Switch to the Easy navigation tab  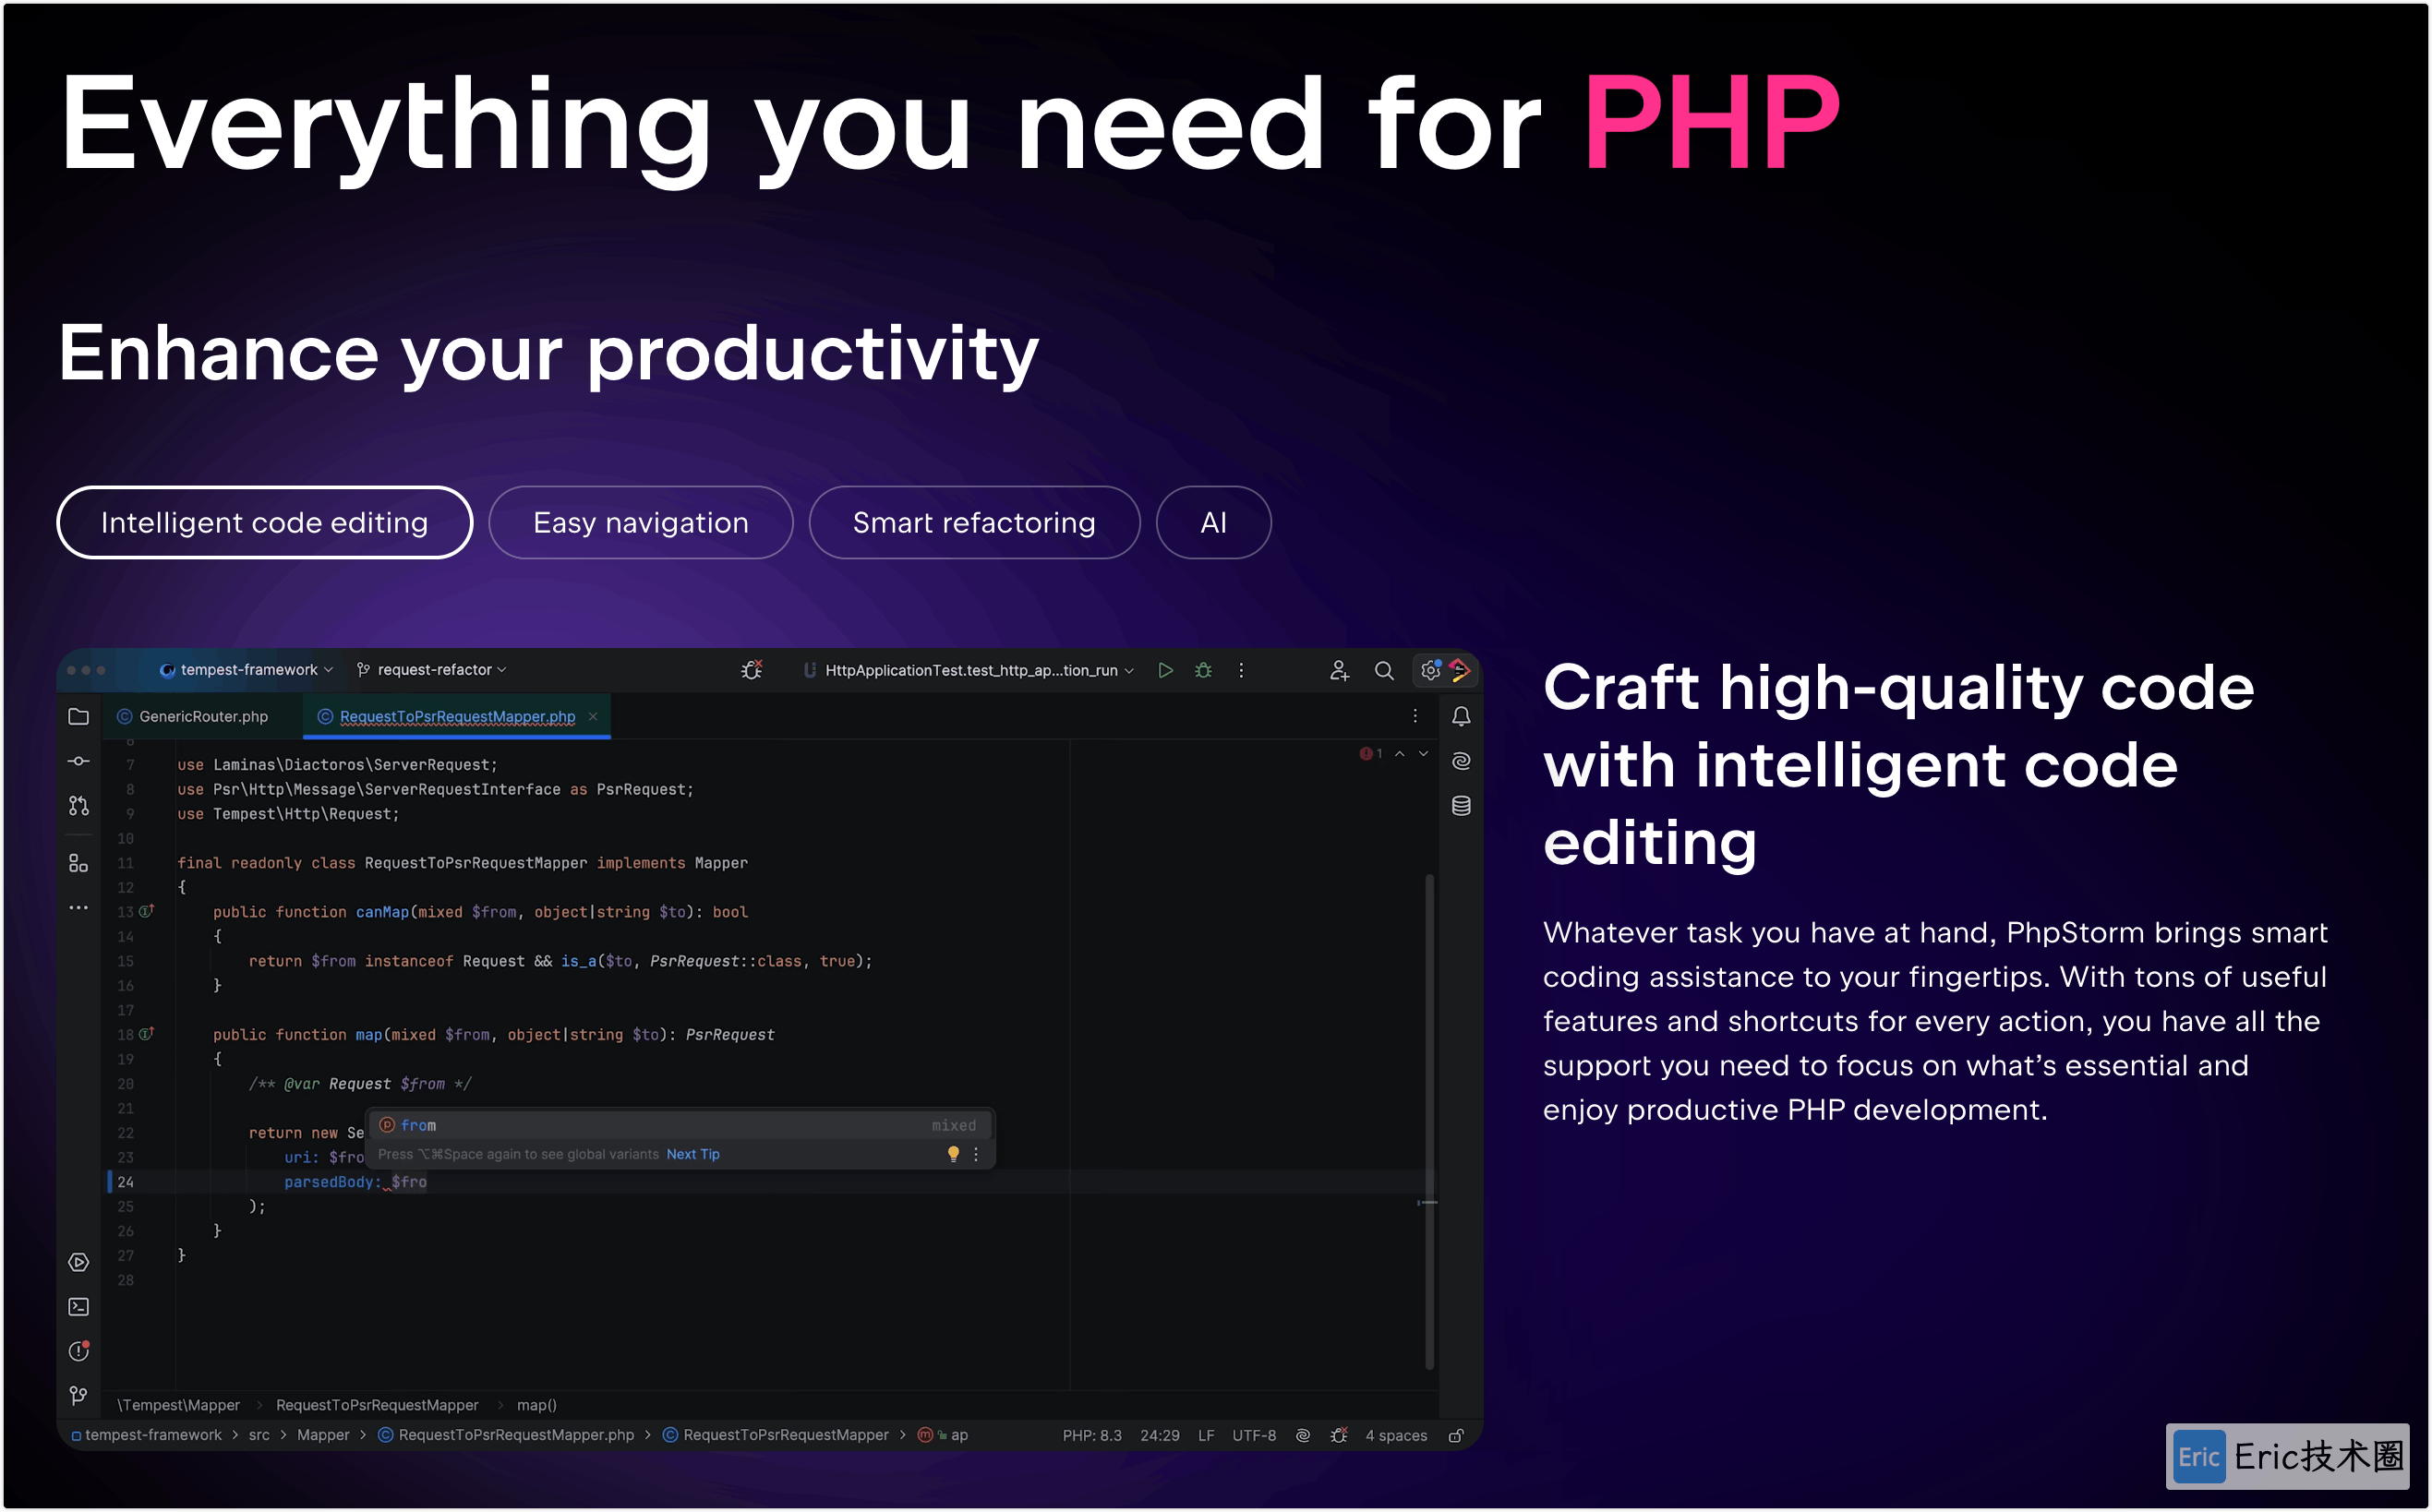(640, 522)
